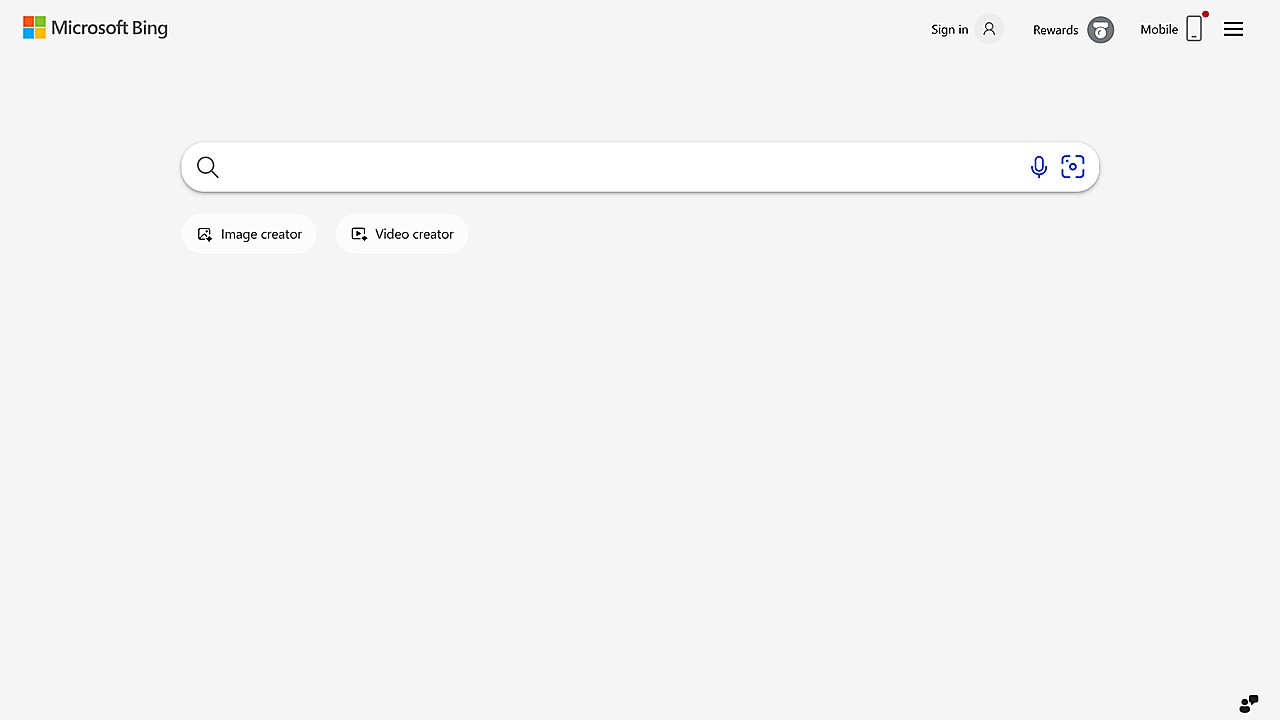Click the Video creator play icon
Viewport: 1280px width, 720px height.
pos(359,234)
